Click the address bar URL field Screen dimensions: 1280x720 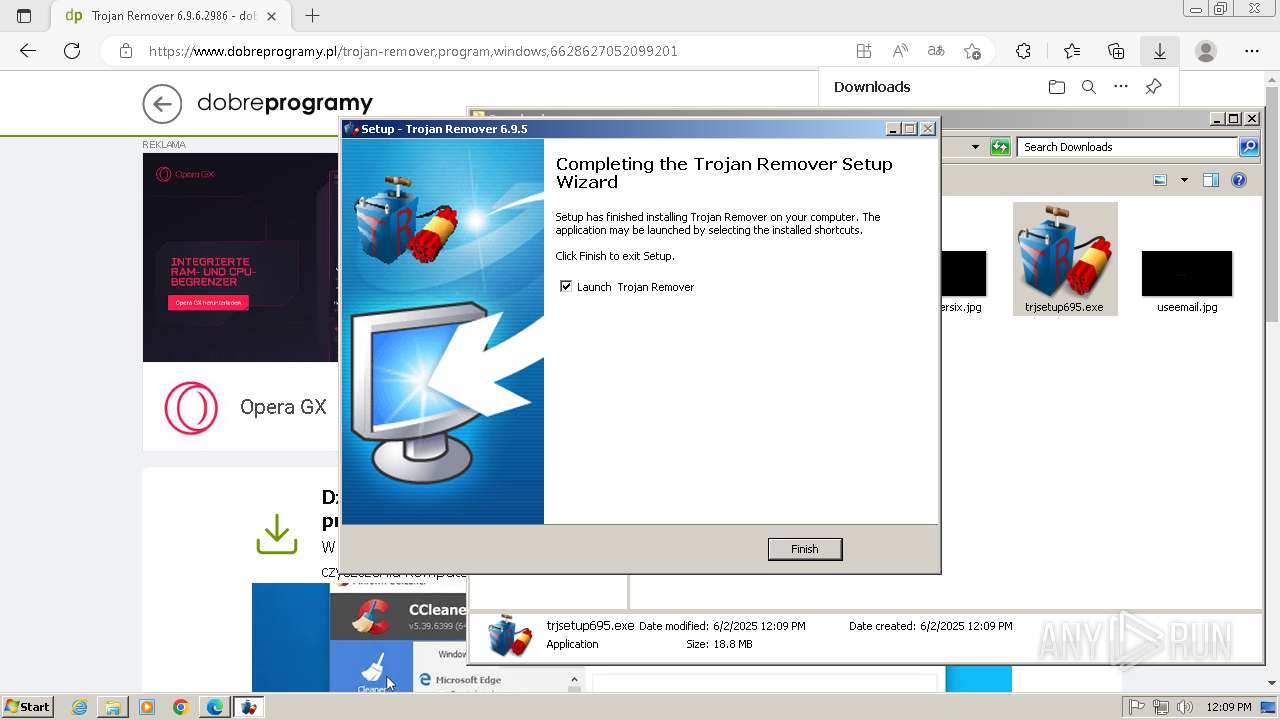click(x=413, y=51)
